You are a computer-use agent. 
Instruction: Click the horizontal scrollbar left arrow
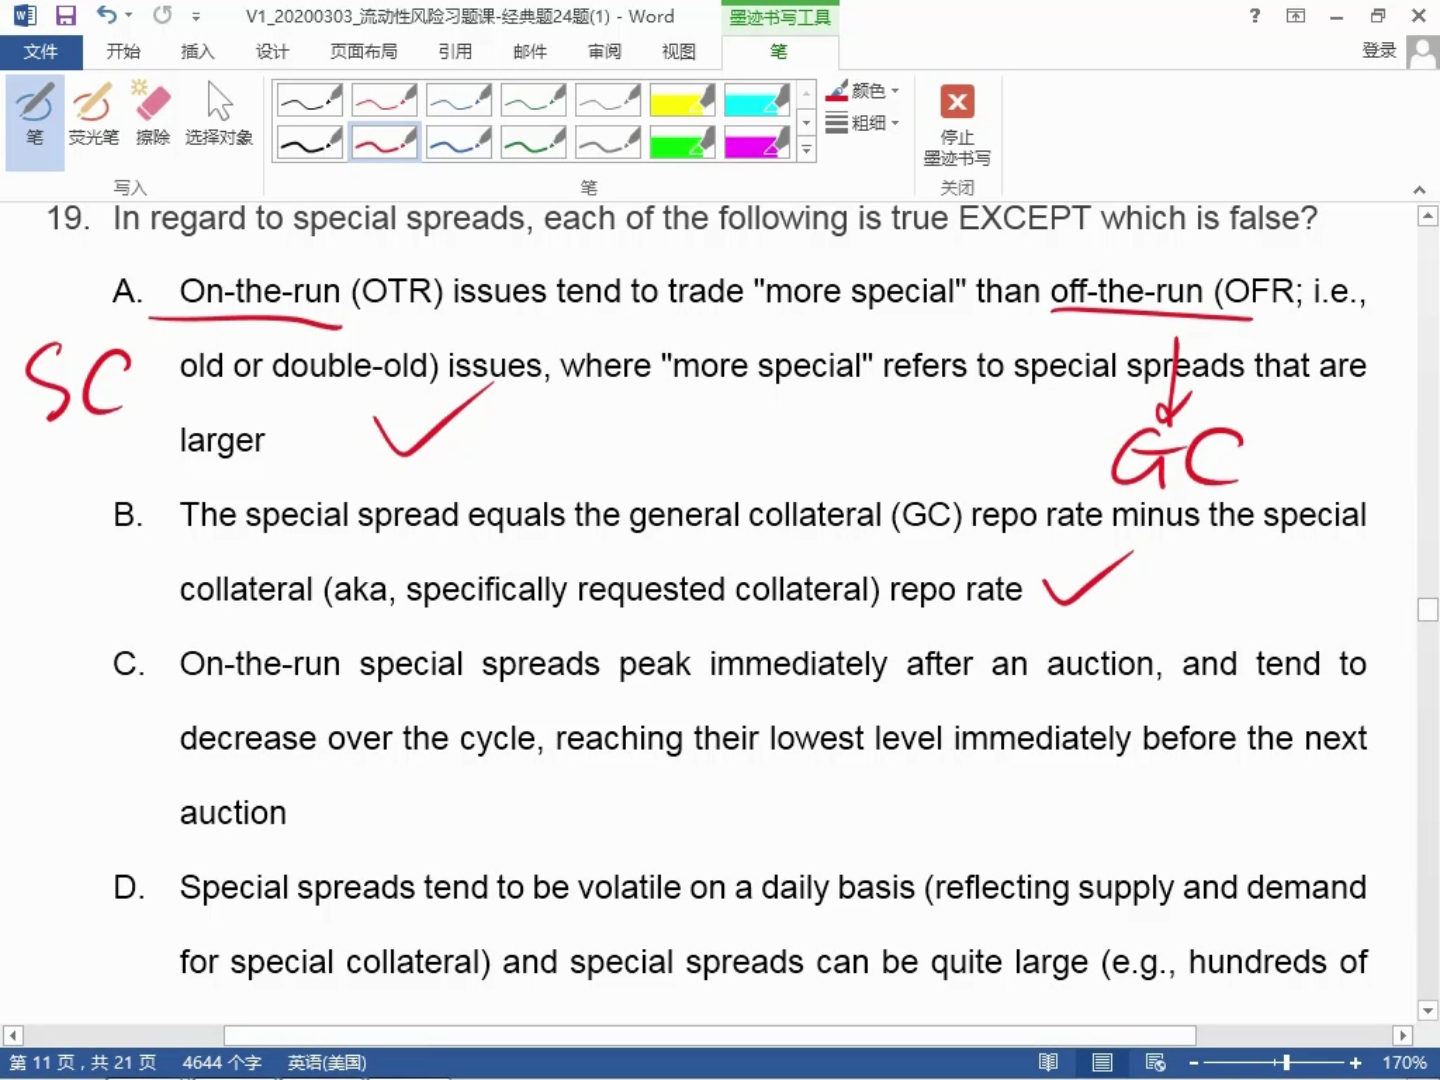pyautogui.click(x=12, y=1035)
